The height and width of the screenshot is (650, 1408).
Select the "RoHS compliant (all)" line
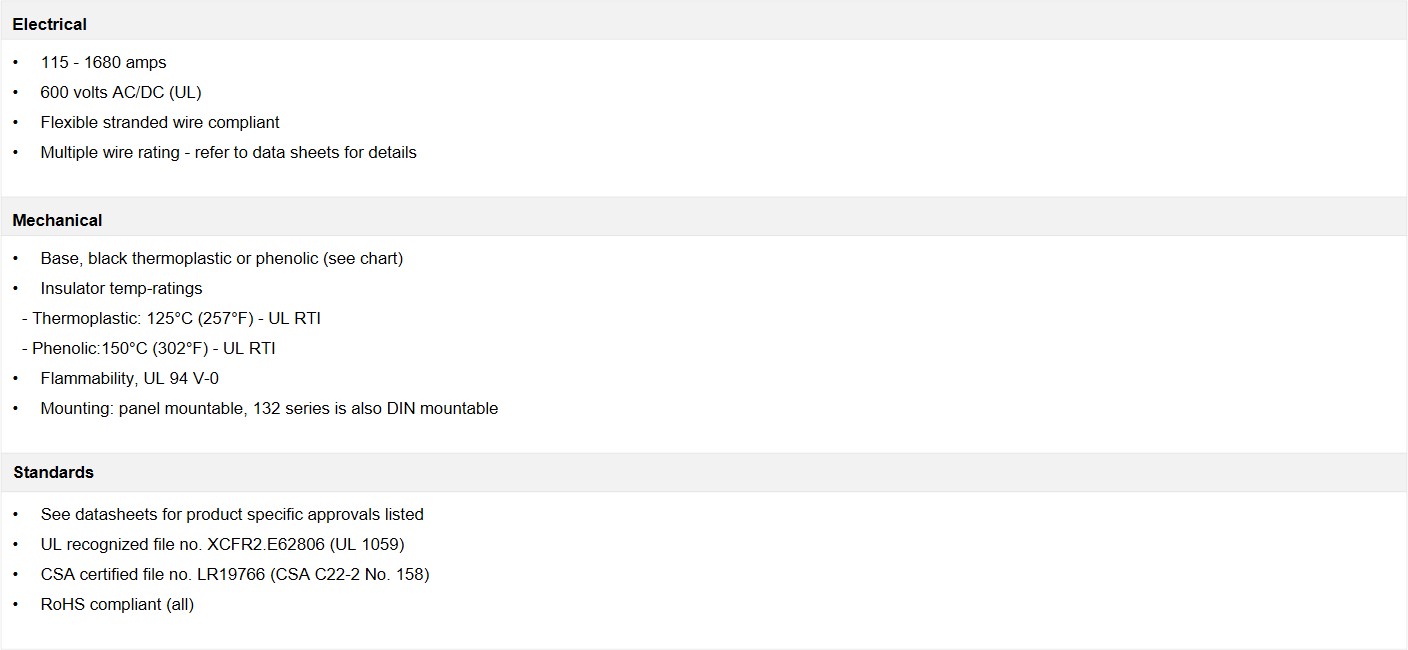point(117,604)
